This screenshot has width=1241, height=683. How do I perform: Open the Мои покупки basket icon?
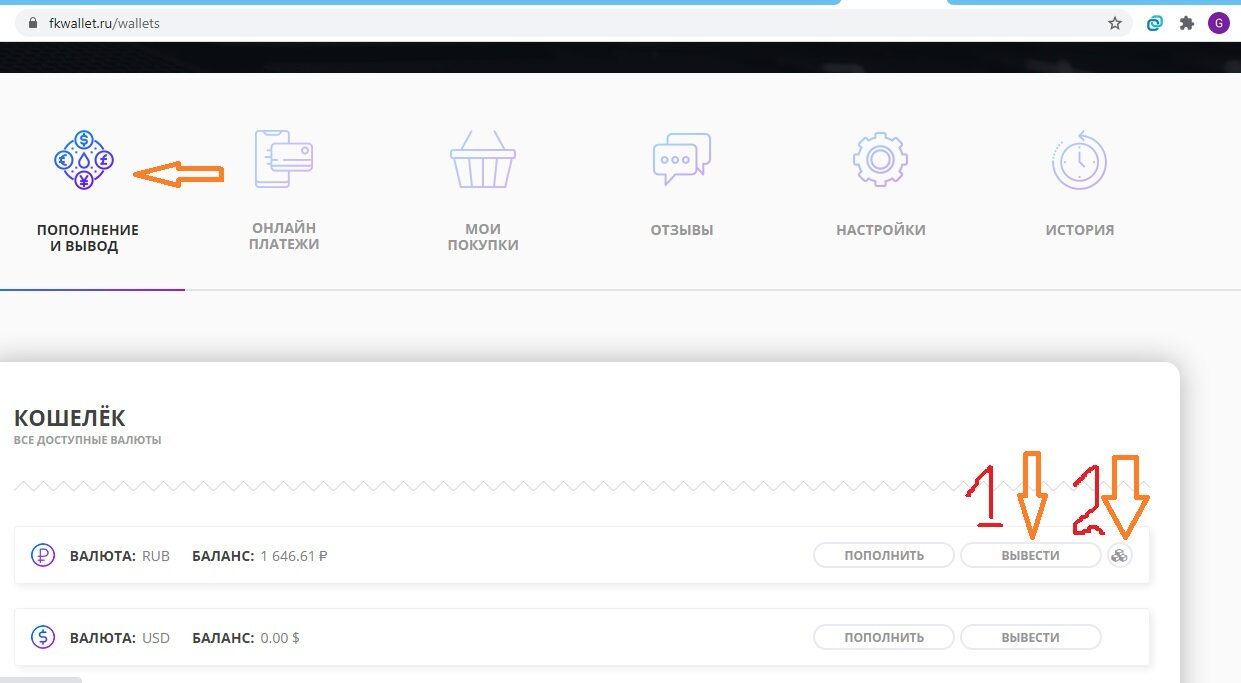tap(483, 160)
